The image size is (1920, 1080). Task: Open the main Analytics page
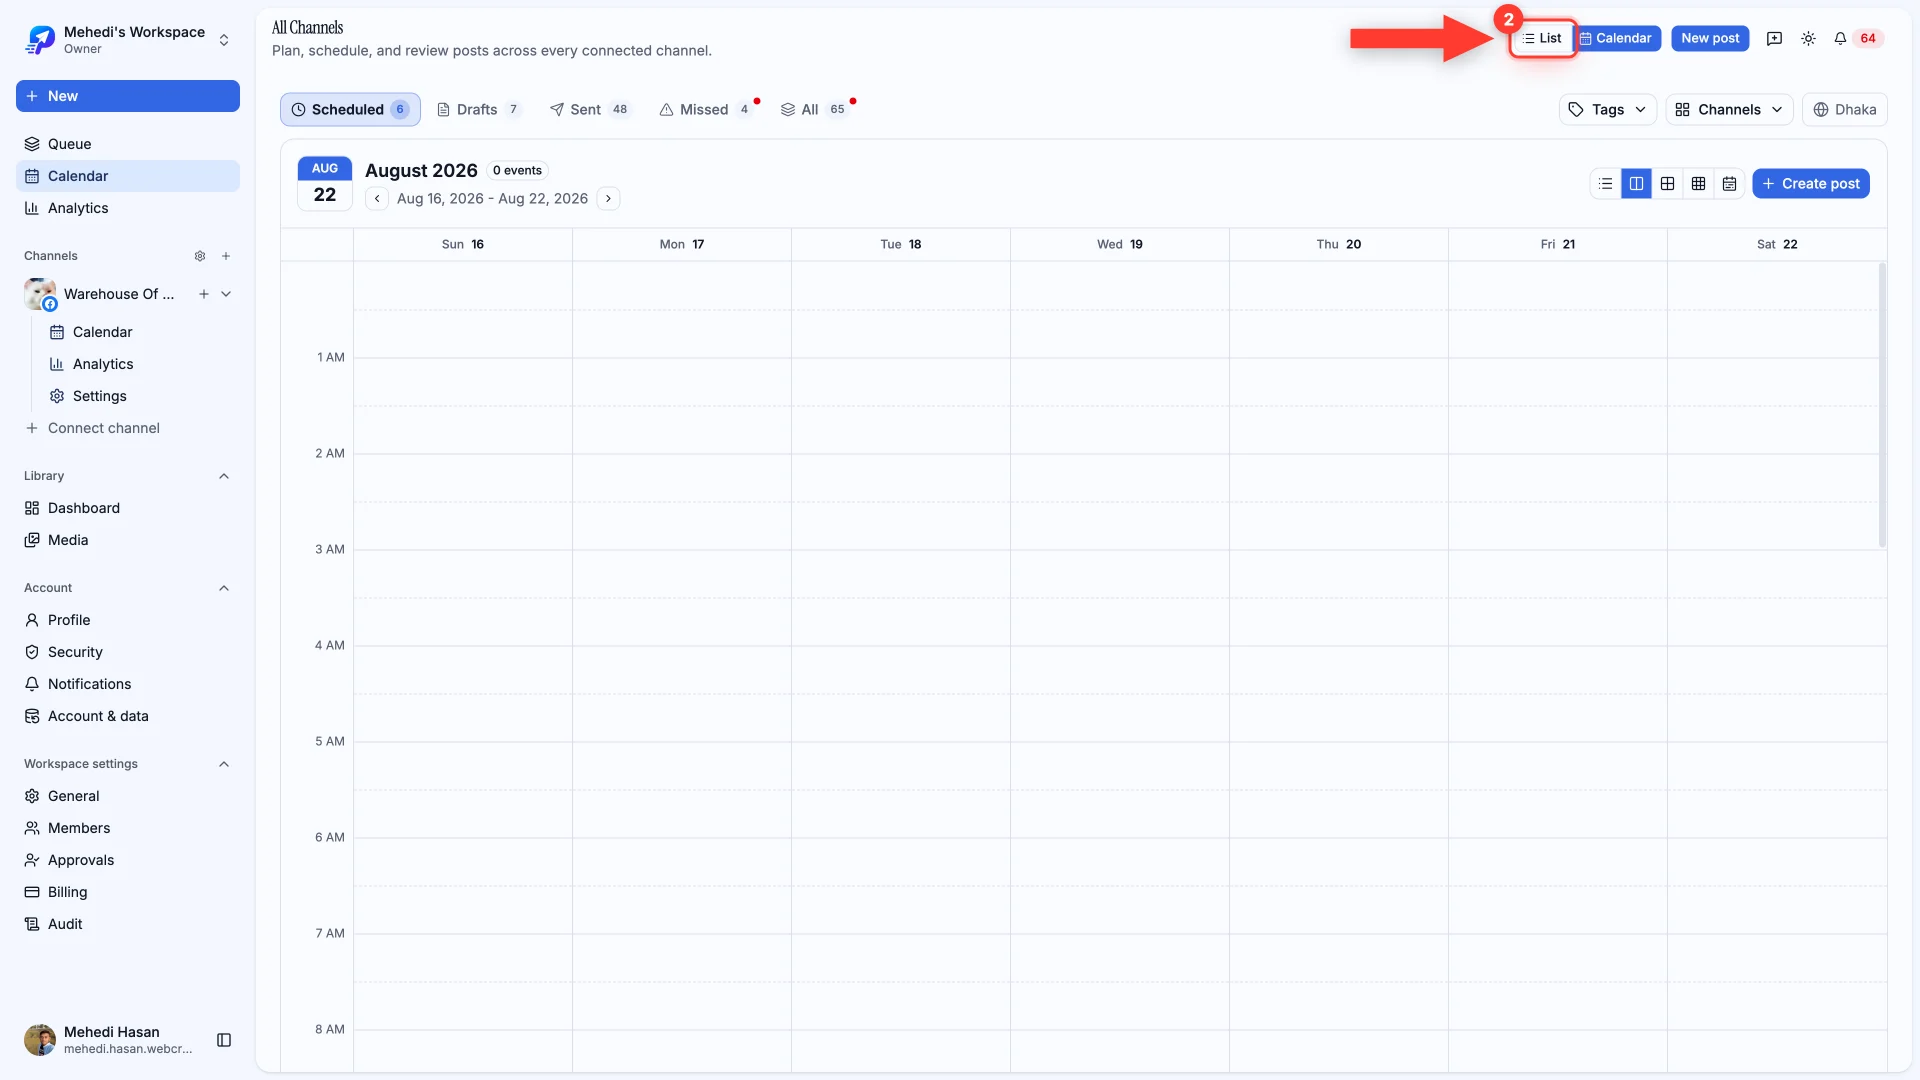128,208
